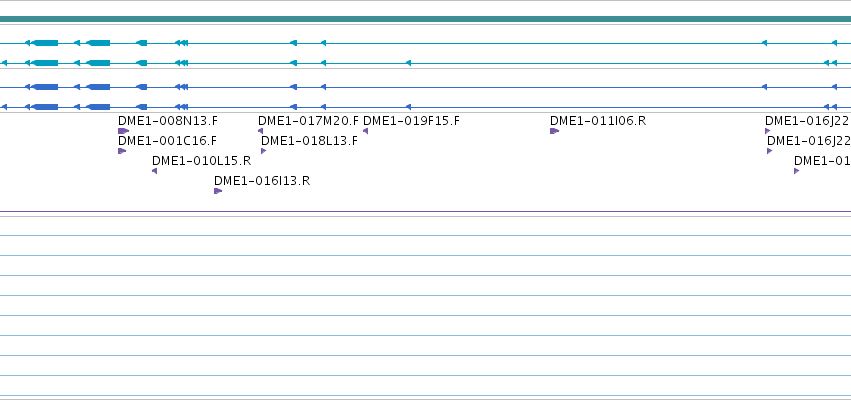Click the small arrow glyph under DME1-017M20.F
This screenshot has height=400, width=851.
pos(261,131)
